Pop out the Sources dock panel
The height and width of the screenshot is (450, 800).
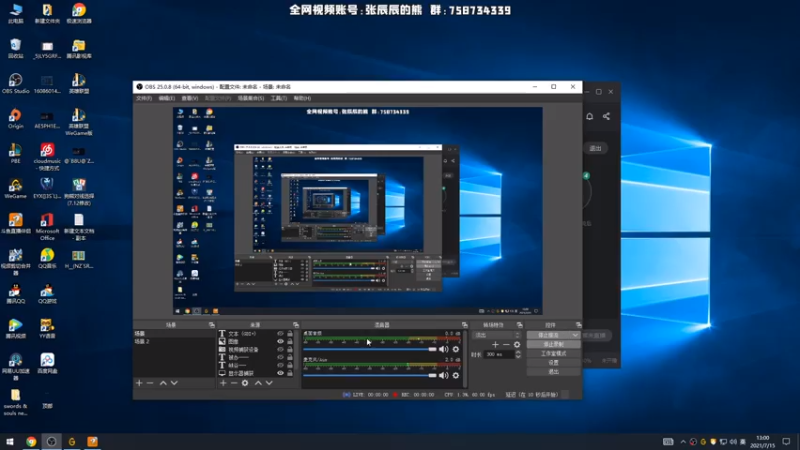click(x=295, y=325)
